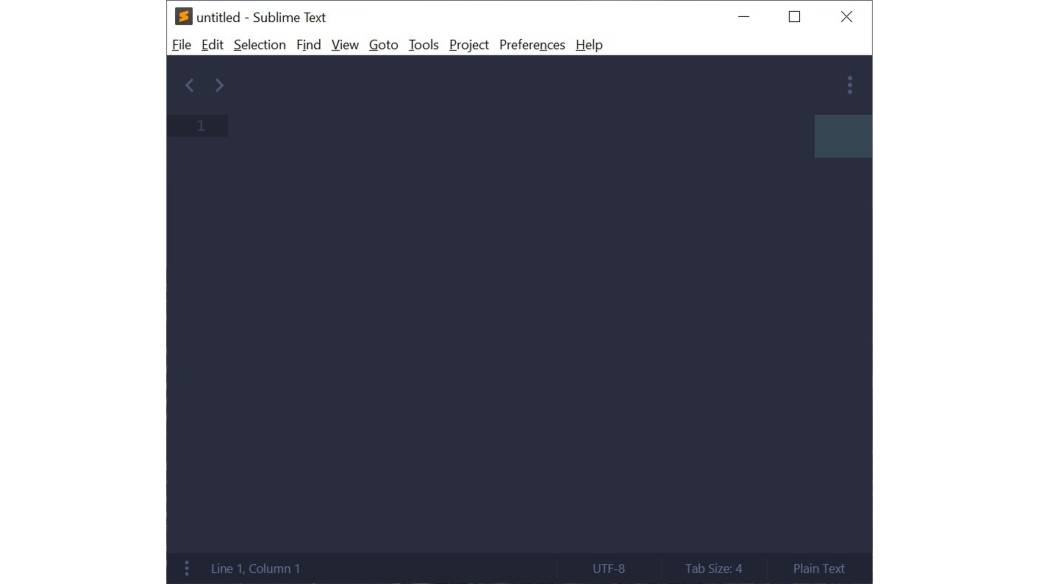Viewport: 1039px width, 584px height.
Task: Open the three-dot tab options menu
Action: pos(849,86)
